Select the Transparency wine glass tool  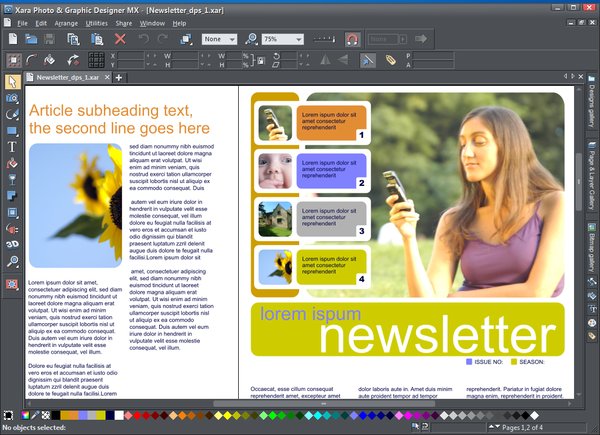[12, 179]
